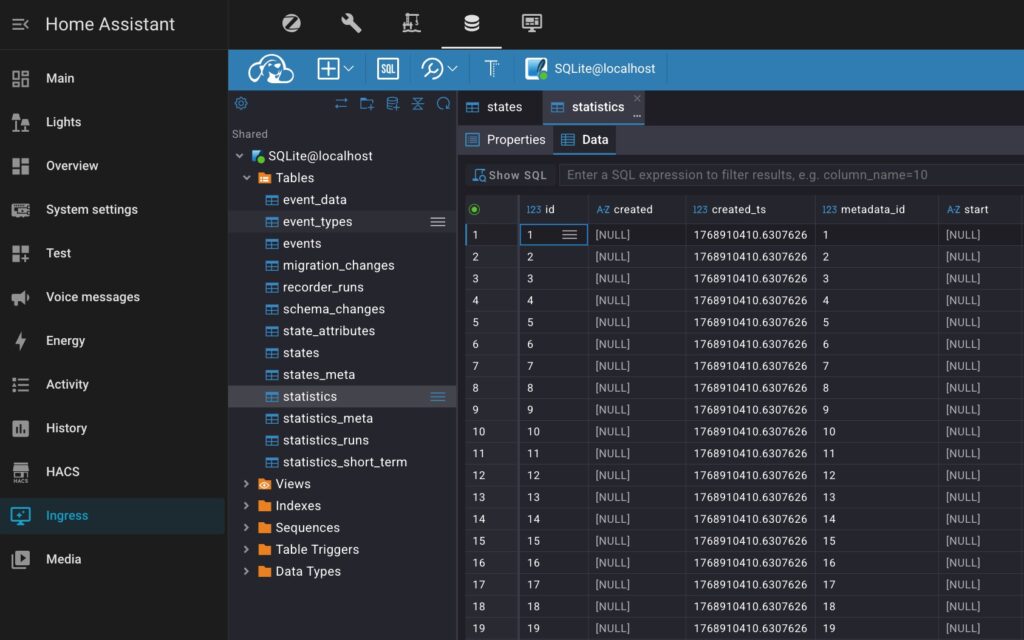
Task: Switch to the Properties tab
Action: pyautogui.click(x=506, y=140)
